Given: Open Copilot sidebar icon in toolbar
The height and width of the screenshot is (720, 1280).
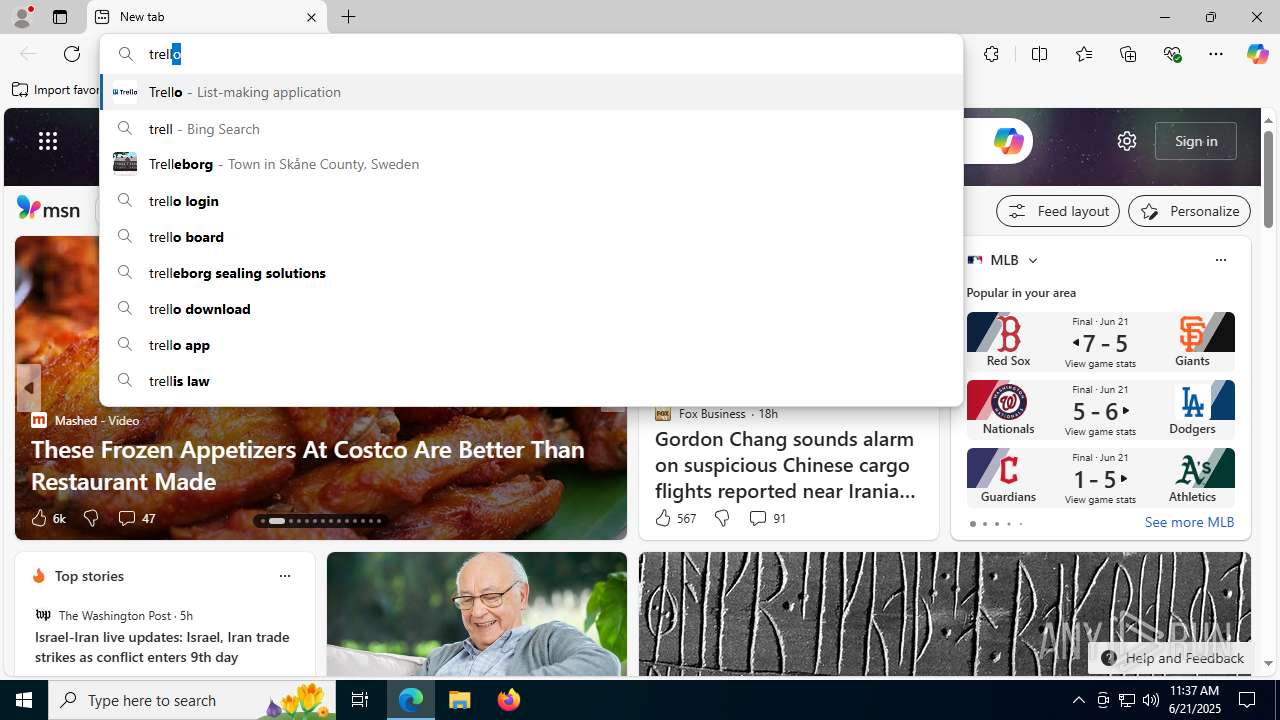Looking at the screenshot, I should (x=1257, y=54).
